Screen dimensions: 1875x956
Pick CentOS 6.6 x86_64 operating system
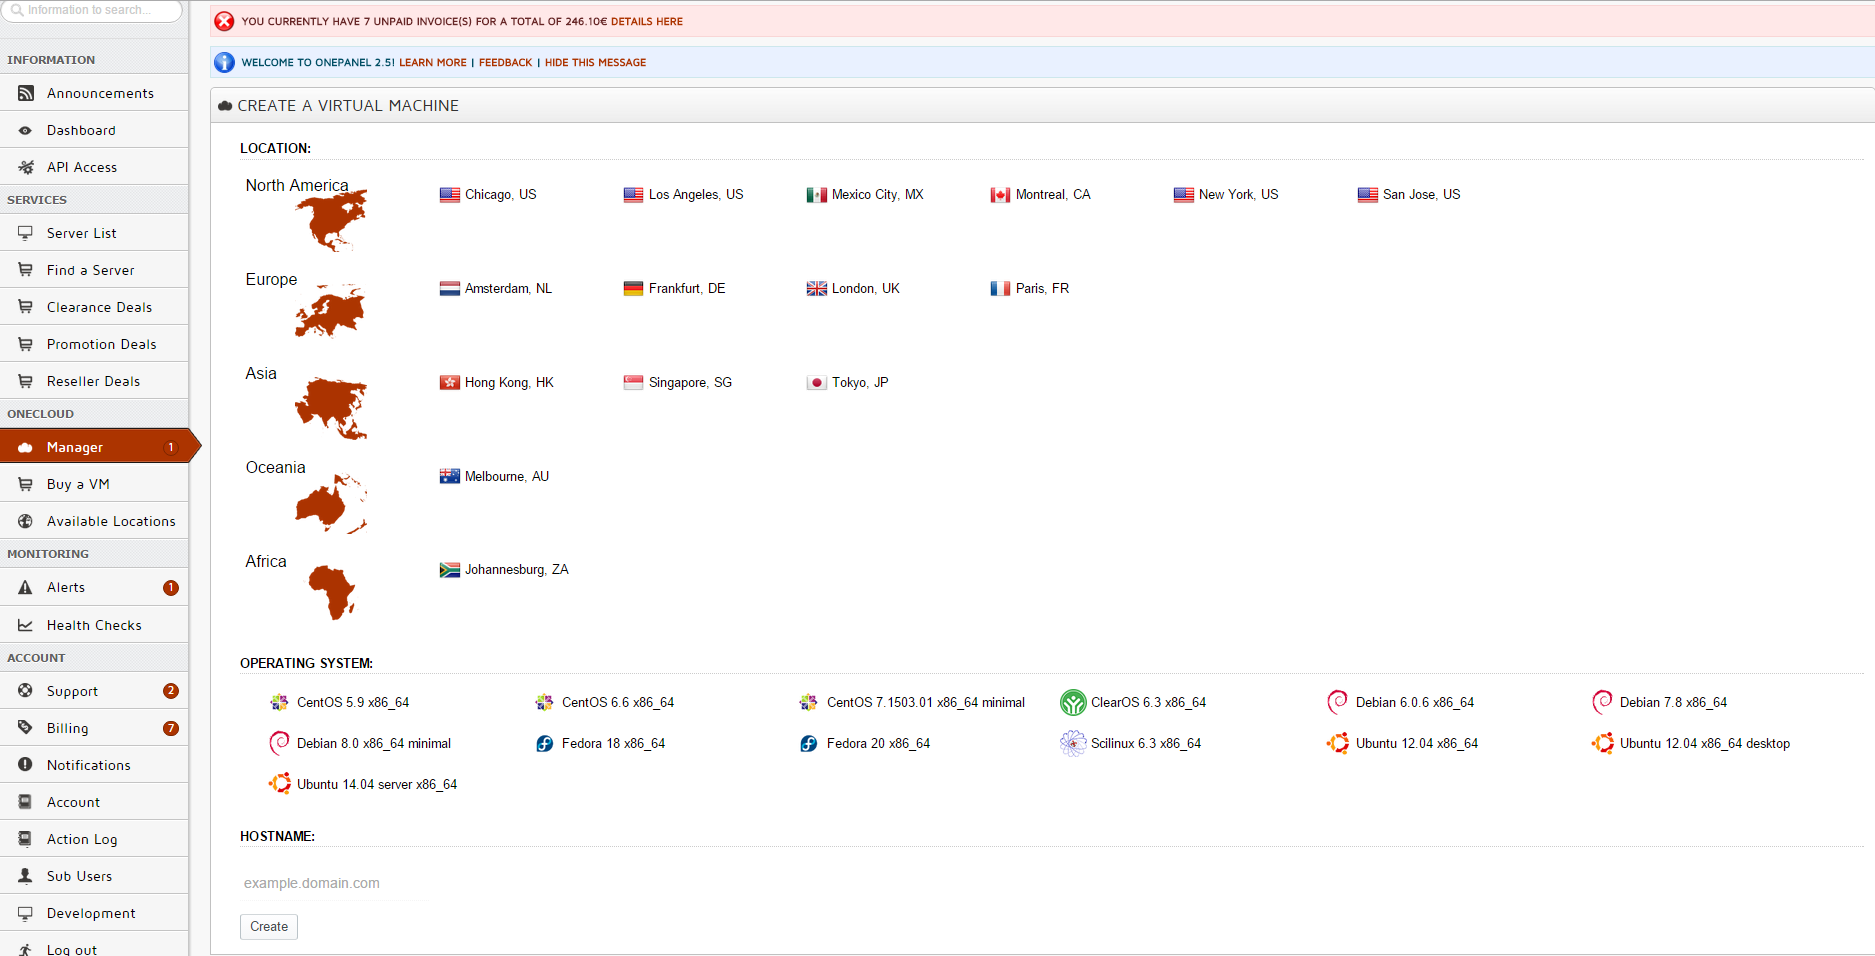point(617,703)
